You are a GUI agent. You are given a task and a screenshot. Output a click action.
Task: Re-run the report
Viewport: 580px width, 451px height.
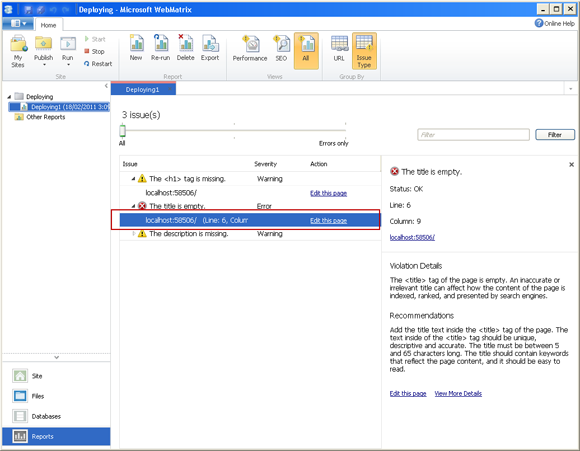tap(161, 48)
